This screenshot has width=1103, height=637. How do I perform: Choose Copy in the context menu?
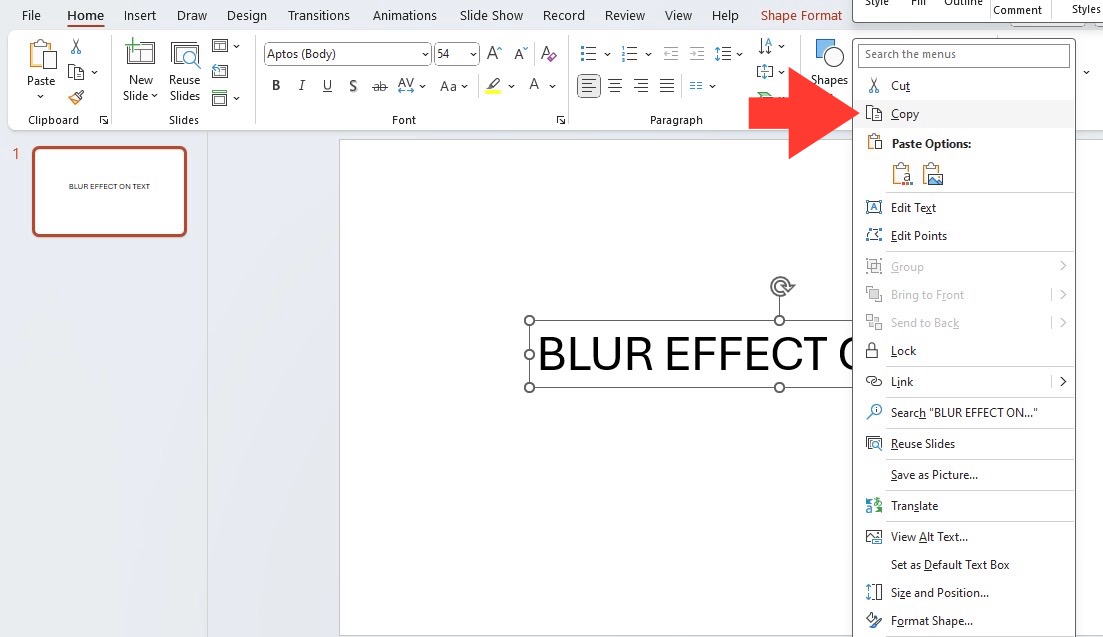click(x=964, y=114)
